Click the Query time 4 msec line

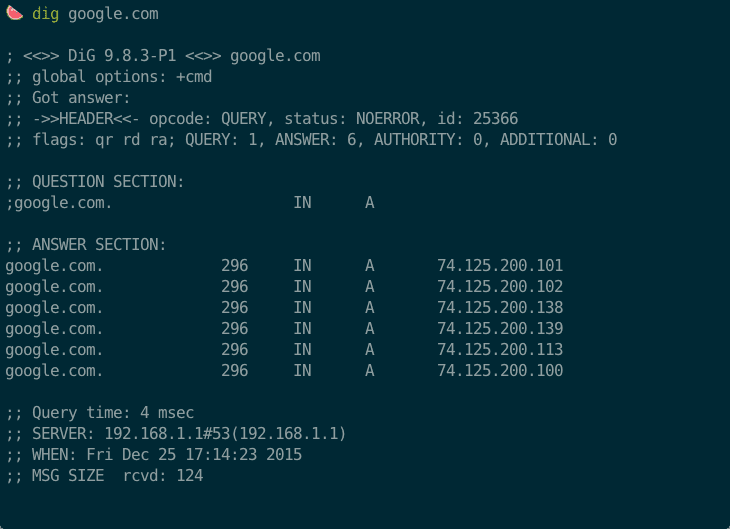click(100, 413)
